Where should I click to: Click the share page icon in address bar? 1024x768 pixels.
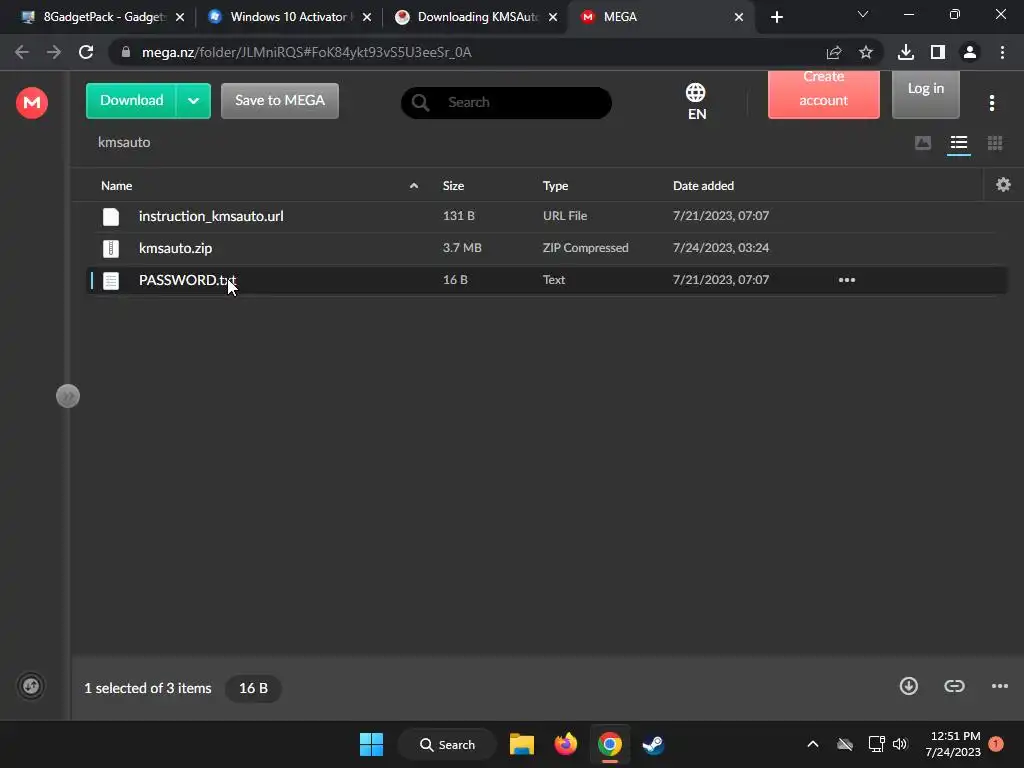[x=834, y=52]
